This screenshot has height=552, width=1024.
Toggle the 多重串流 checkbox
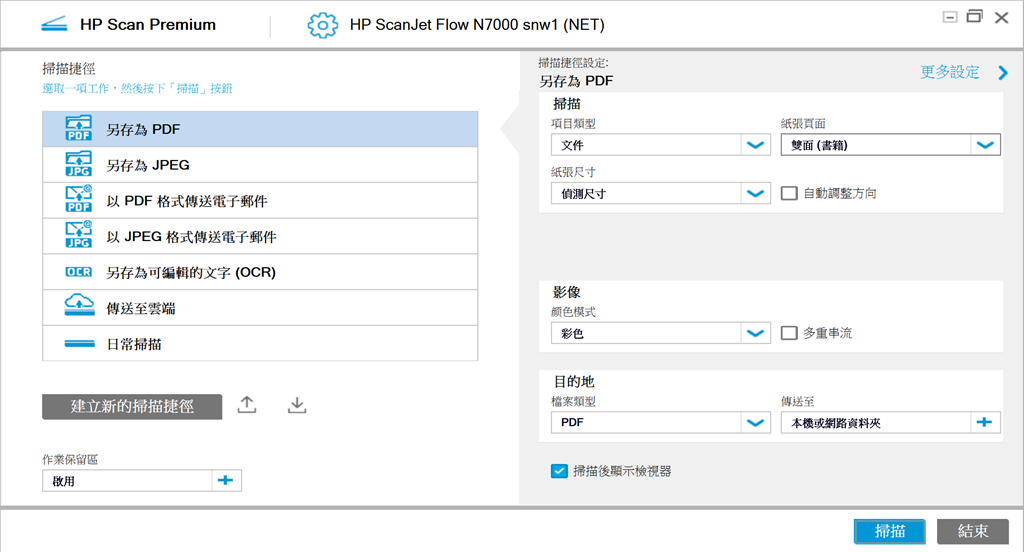click(x=789, y=333)
